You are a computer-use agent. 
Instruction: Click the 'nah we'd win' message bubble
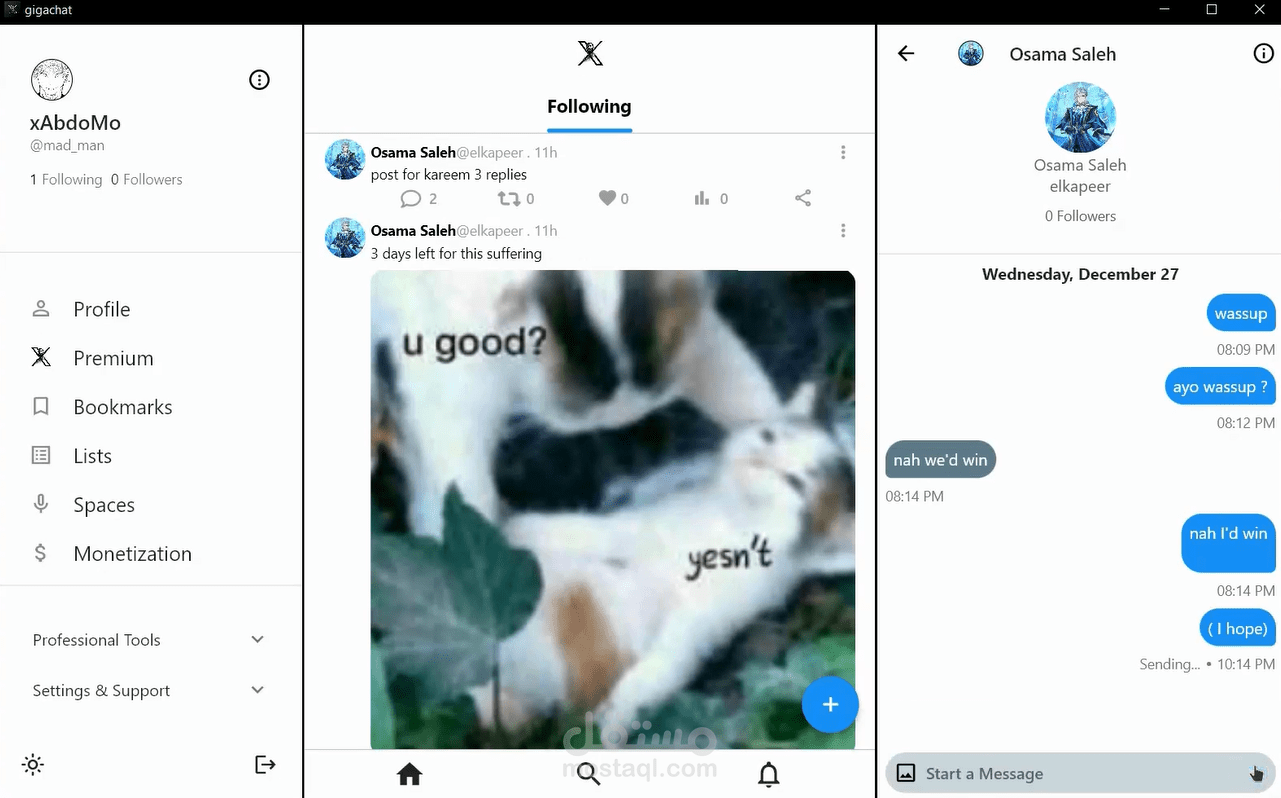click(940, 460)
